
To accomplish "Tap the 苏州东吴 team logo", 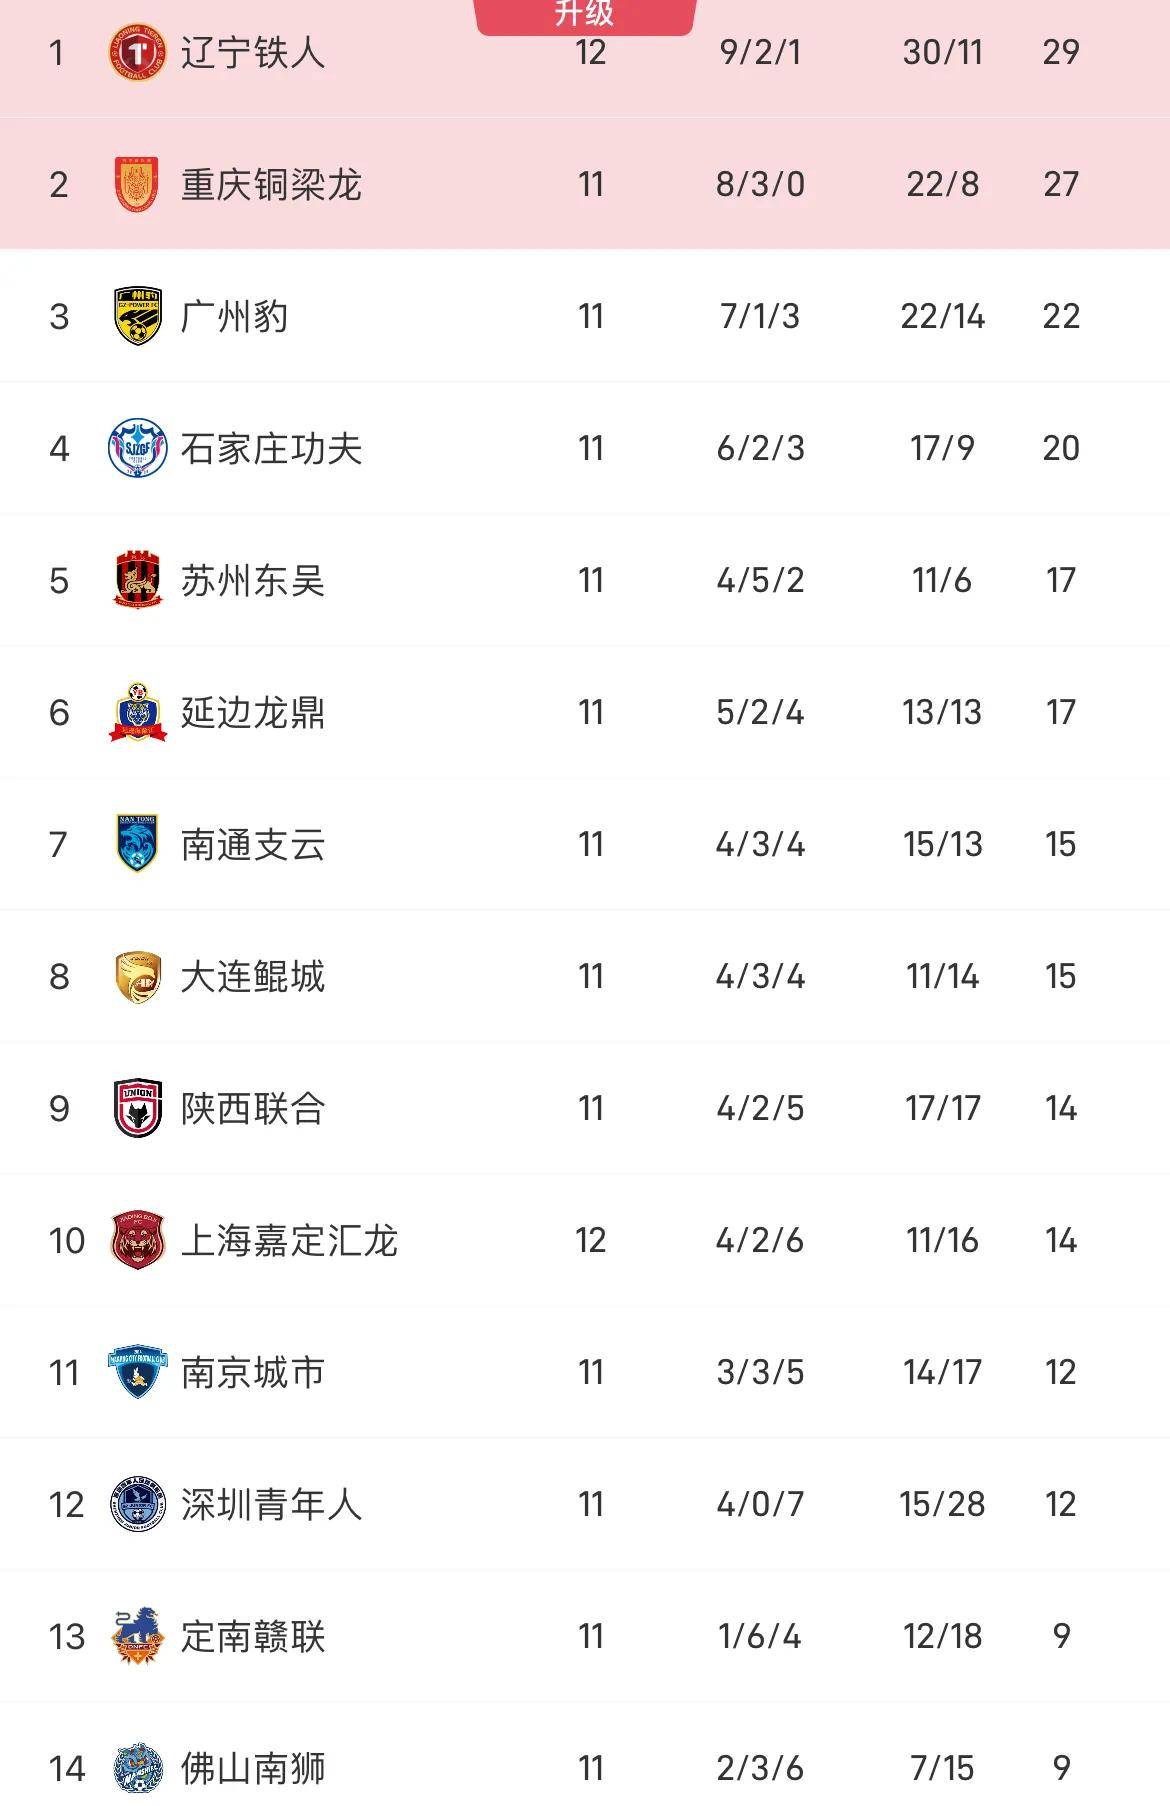I will pos(137,581).
